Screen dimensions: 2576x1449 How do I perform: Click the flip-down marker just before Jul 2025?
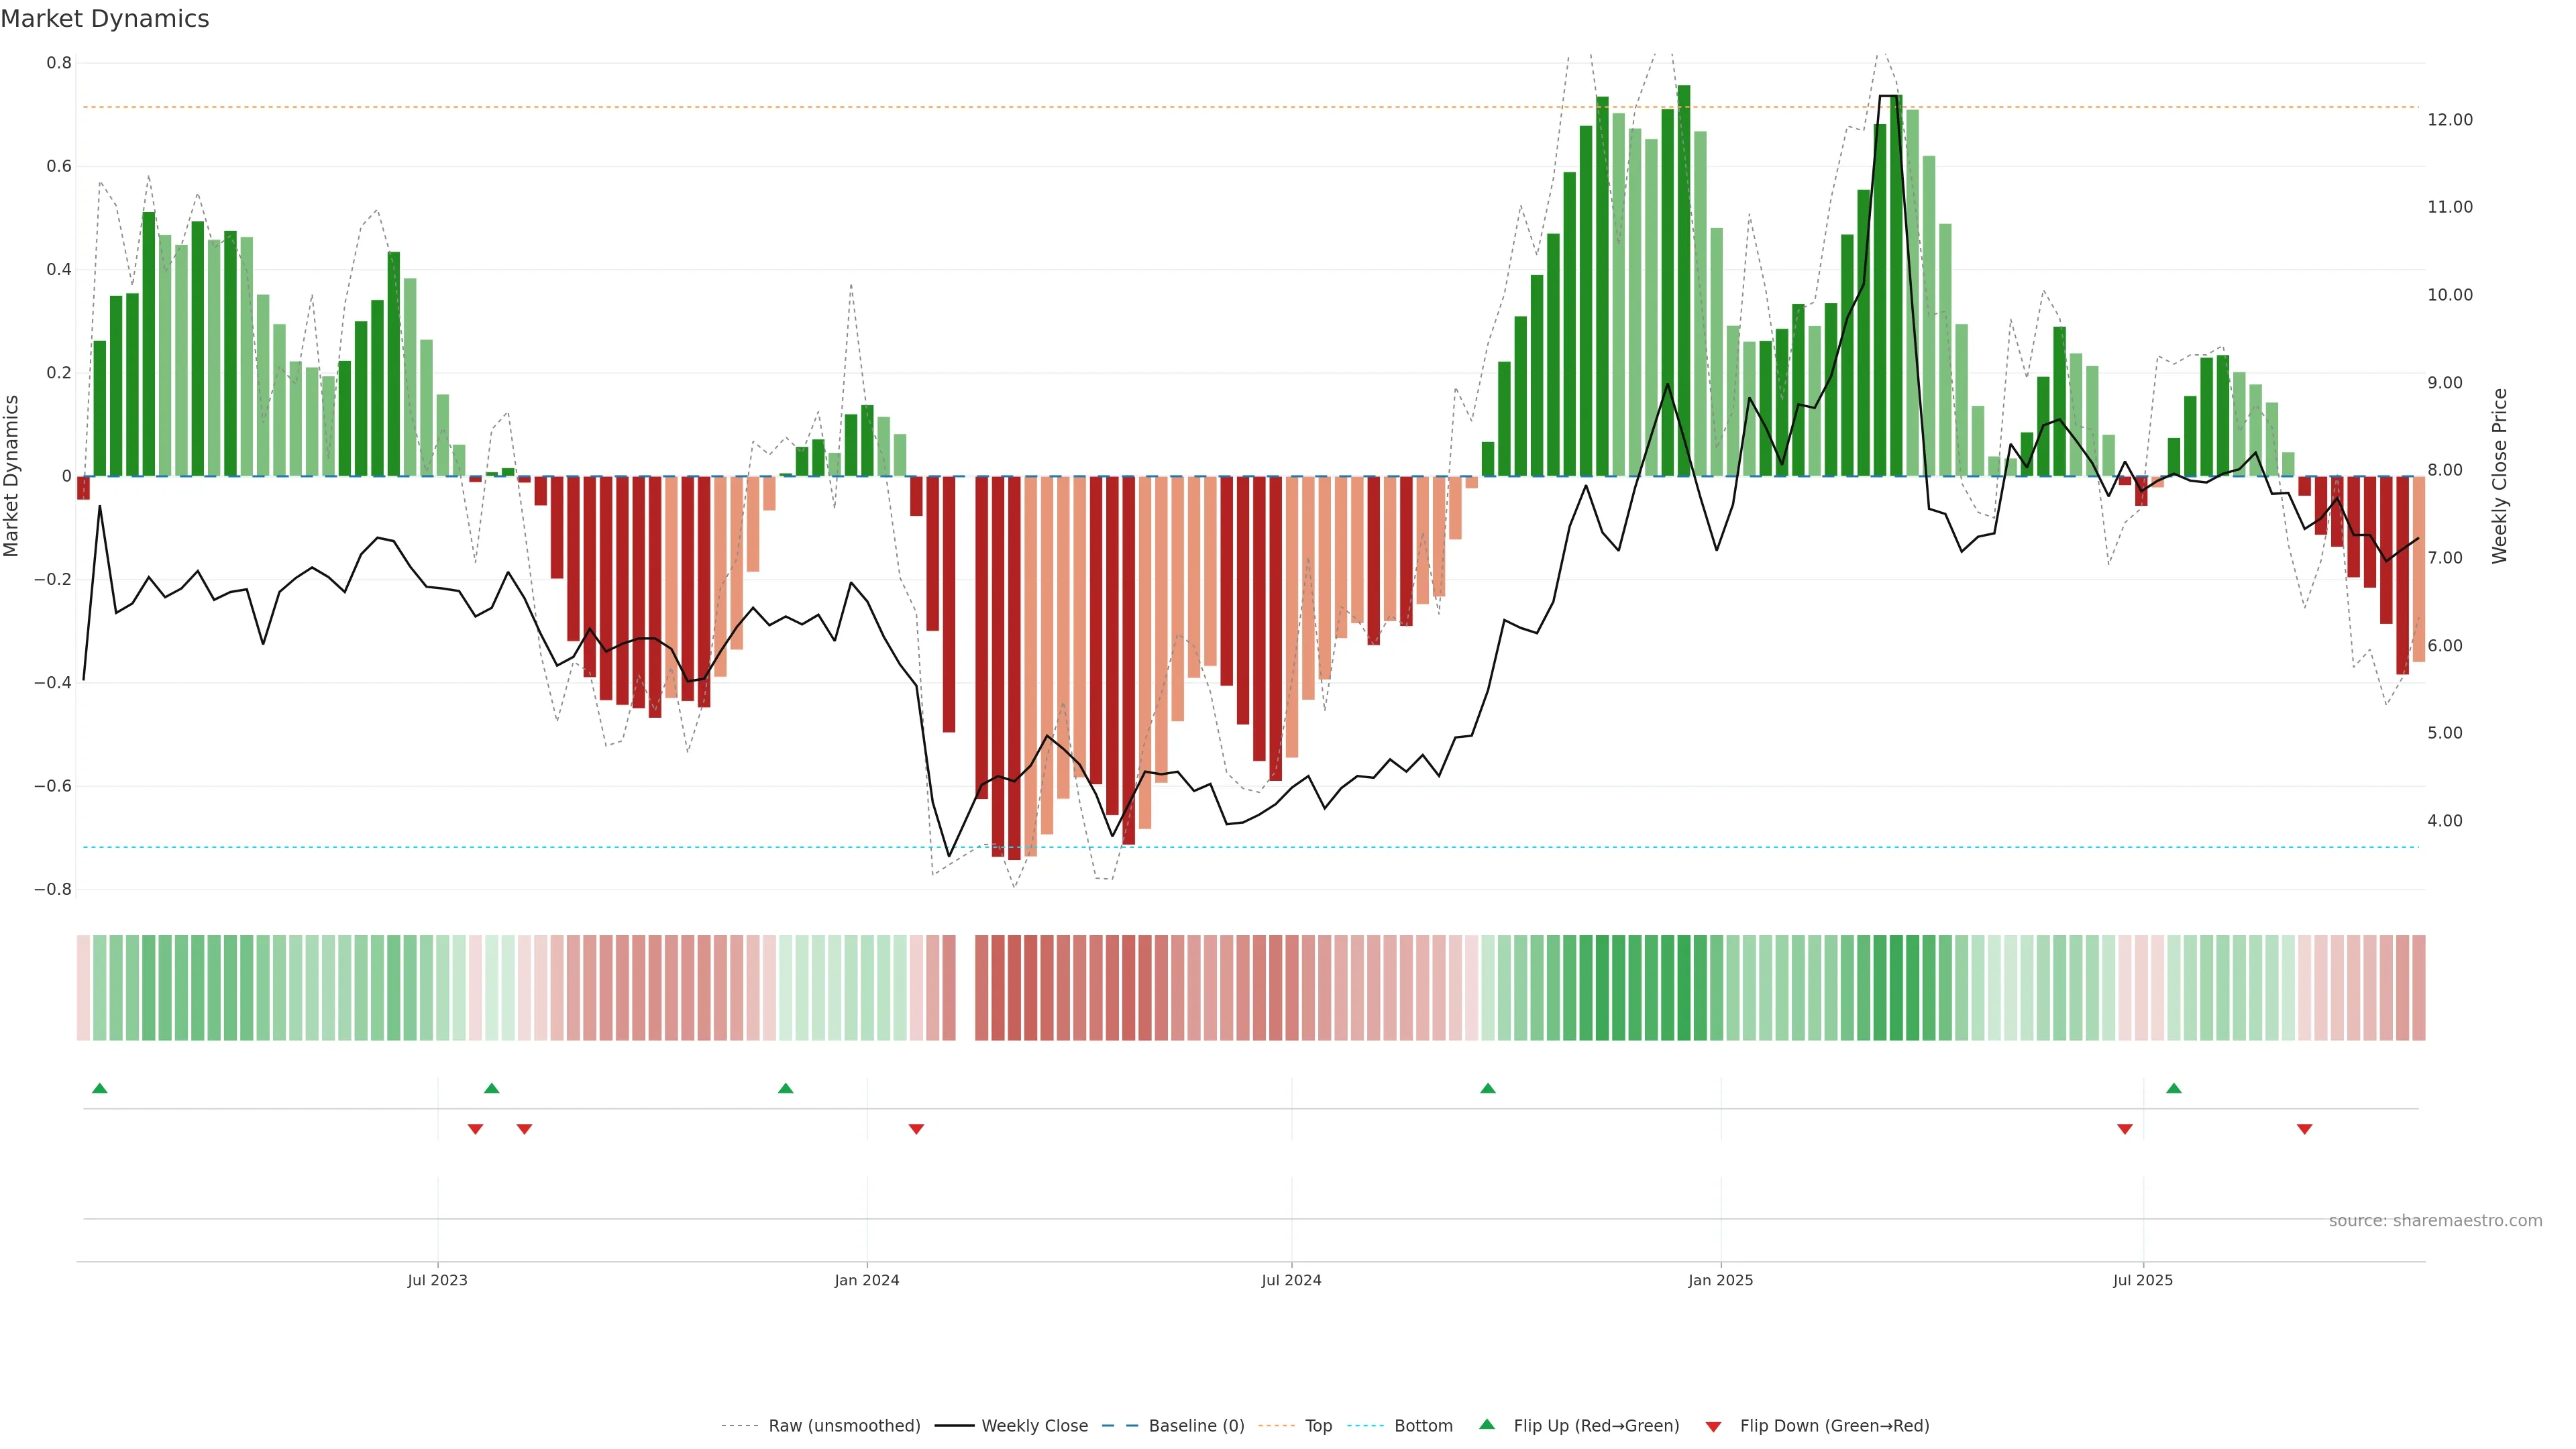(x=2124, y=1129)
